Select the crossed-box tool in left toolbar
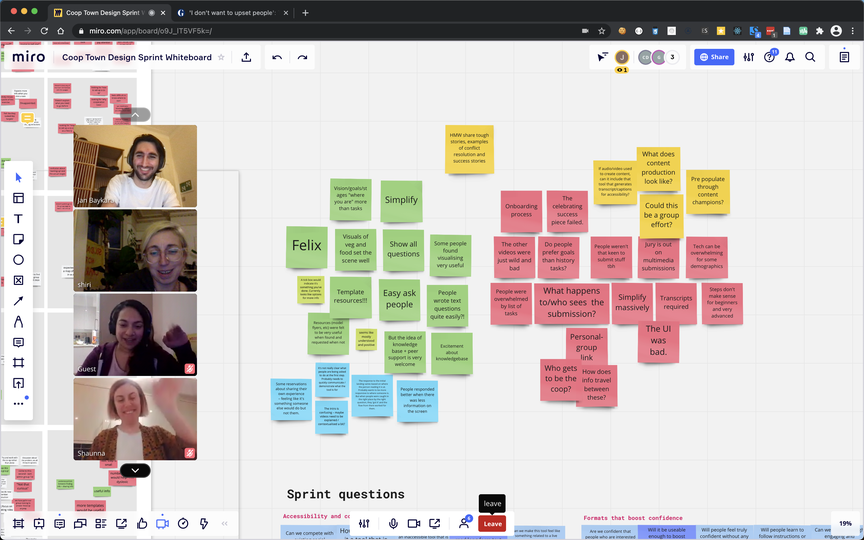This screenshot has height=540, width=864. click(x=18, y=280)
